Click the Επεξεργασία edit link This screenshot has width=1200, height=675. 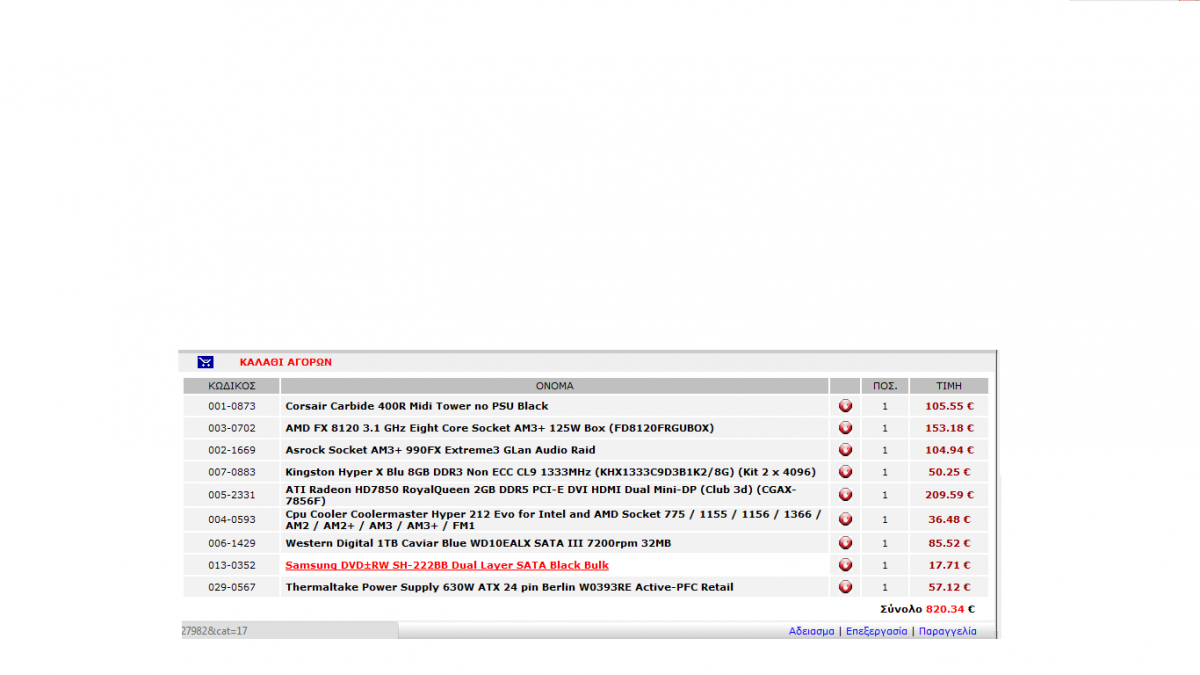coord(876,631)
